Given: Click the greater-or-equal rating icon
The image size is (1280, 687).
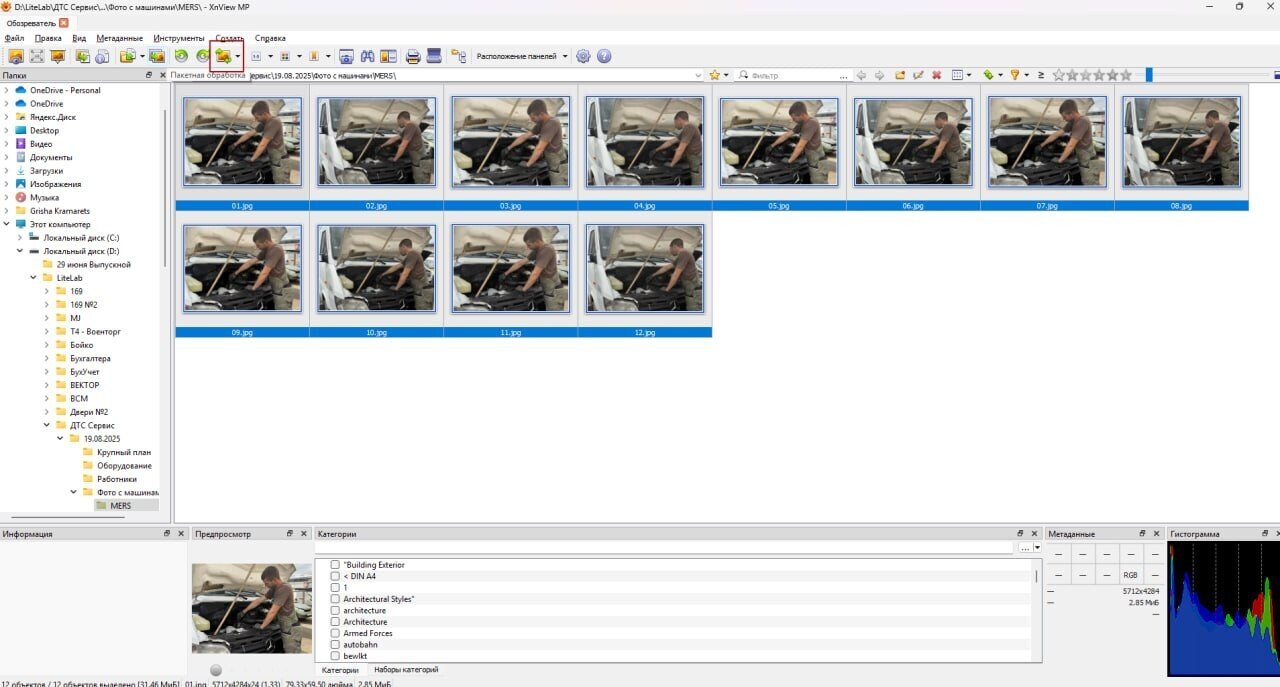Looking at the screenshot, I should (x=1041, y=75).
